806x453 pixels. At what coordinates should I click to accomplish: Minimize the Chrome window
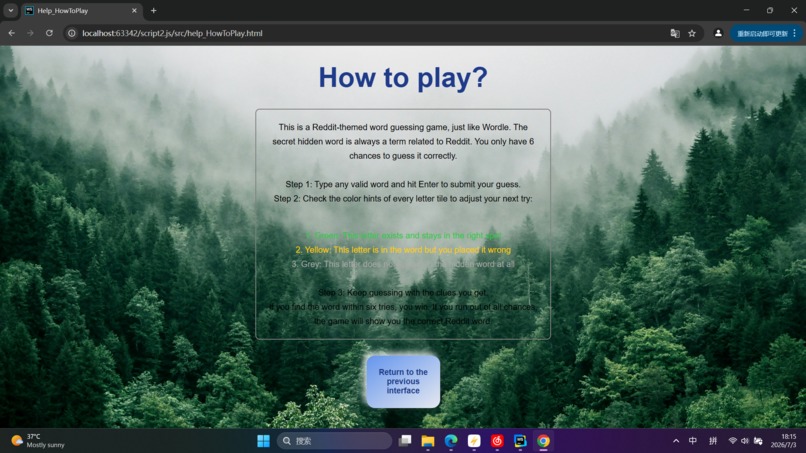746,10
